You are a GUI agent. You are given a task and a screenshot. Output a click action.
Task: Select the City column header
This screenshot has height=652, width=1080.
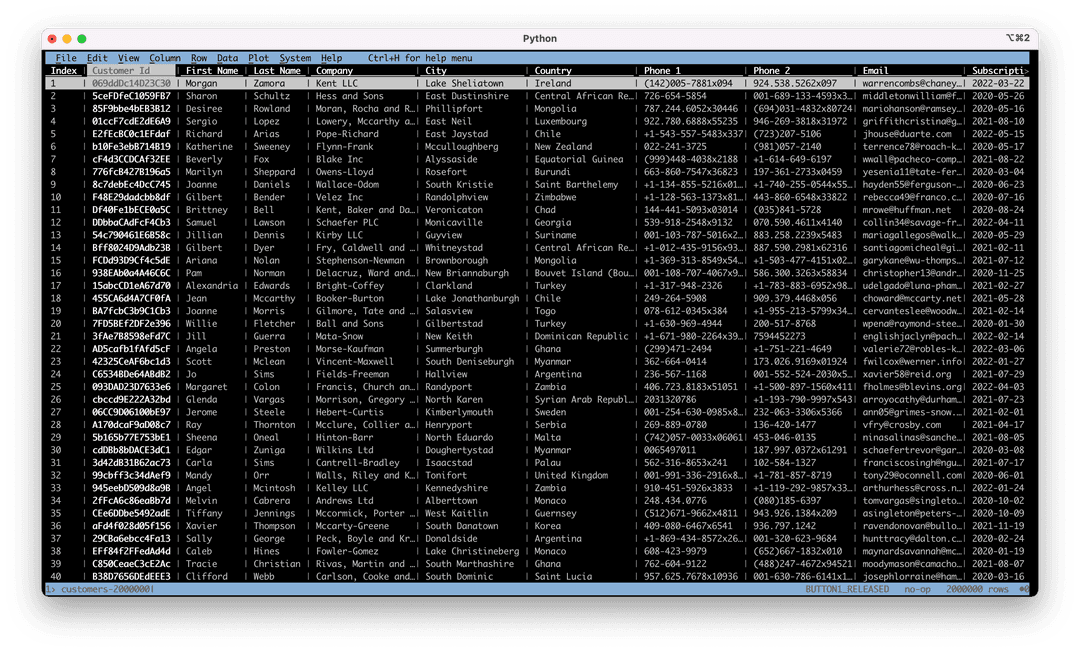[x=435, y=70]
